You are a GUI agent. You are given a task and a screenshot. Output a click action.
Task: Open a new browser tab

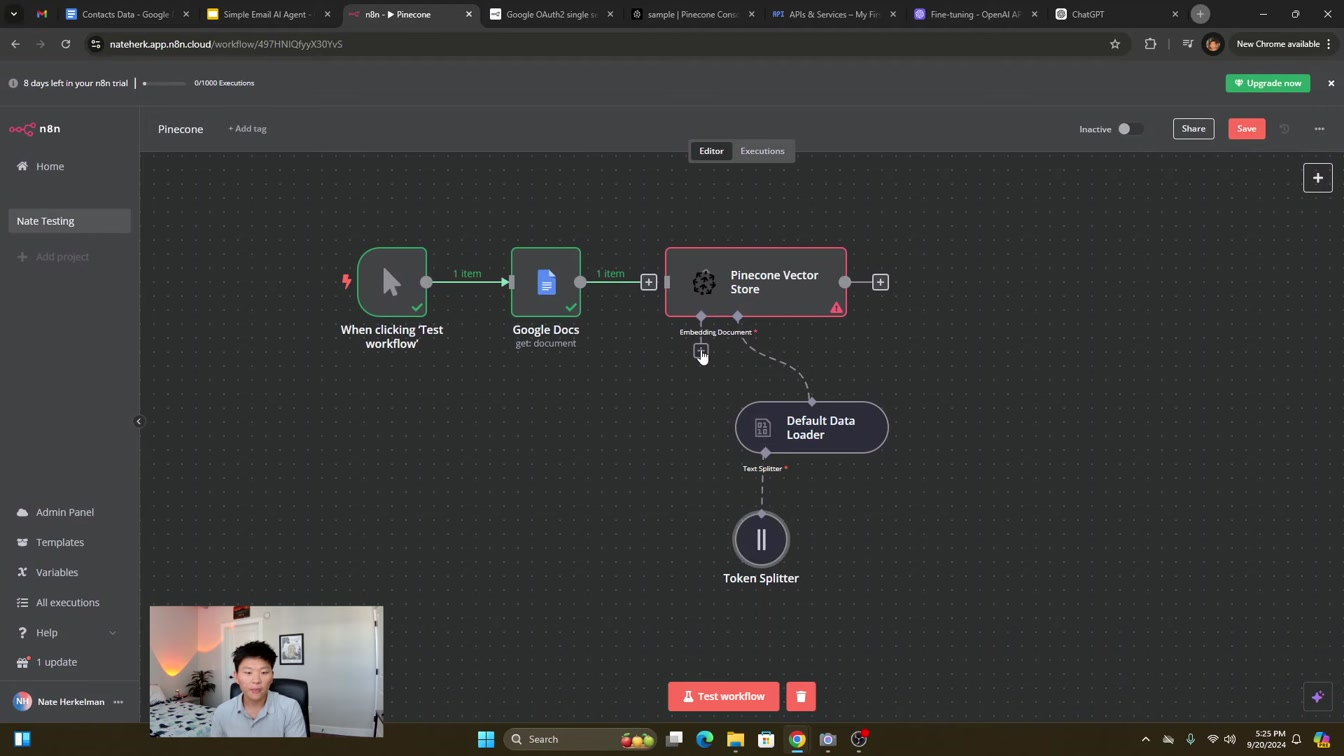[1200, 14]
